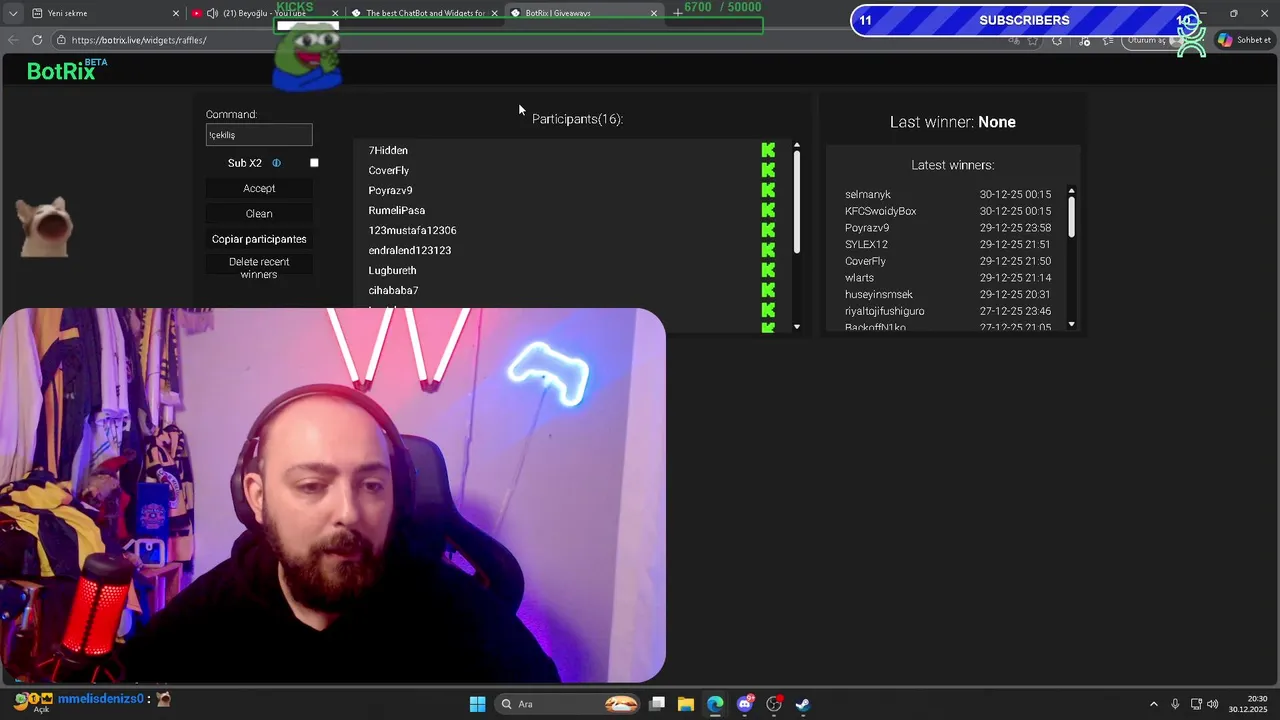Click winner KFCSwoidyBox in latest winners
1280x720 pixels.
tap(881, 211)
